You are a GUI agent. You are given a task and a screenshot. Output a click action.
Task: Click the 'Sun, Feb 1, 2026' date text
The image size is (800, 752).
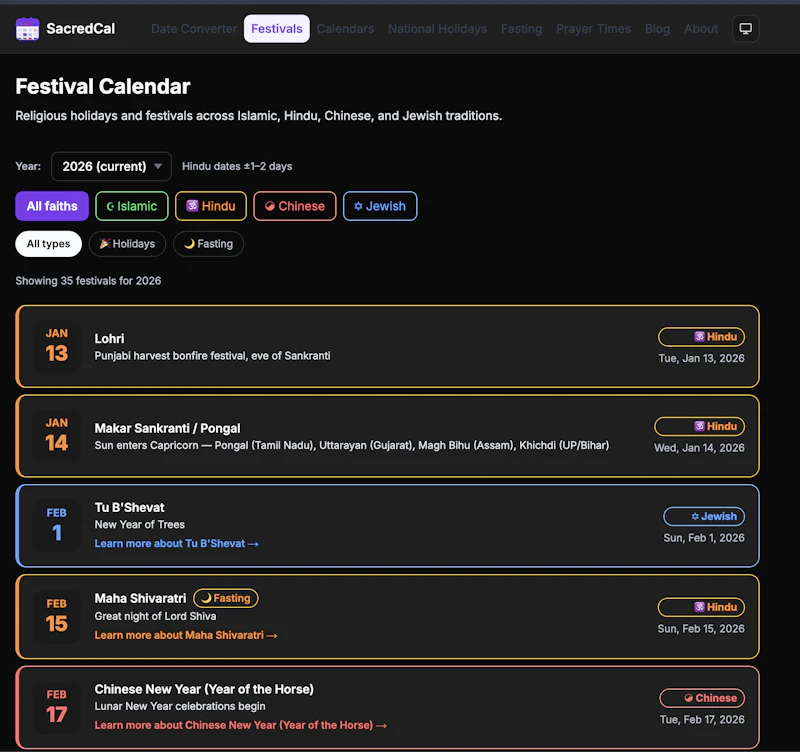click(x=704, y=538)
